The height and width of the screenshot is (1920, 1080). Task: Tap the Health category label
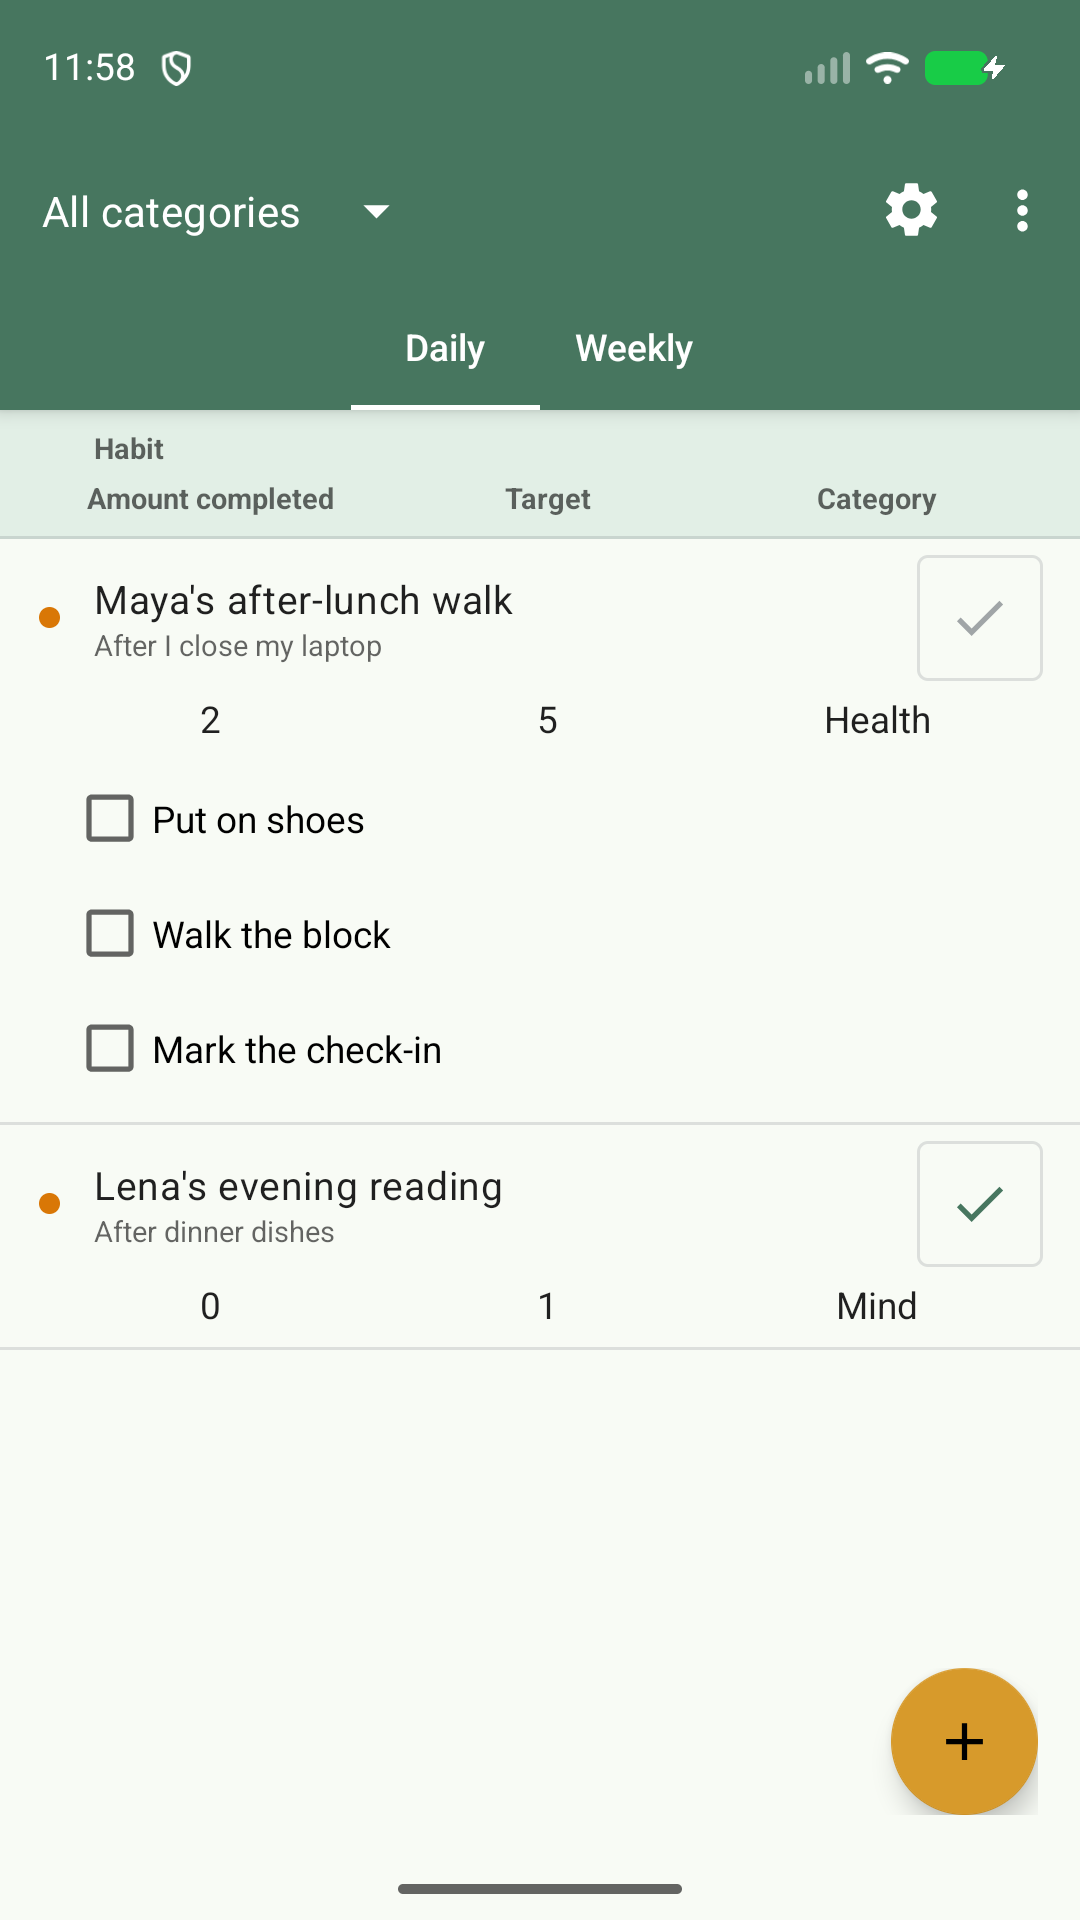tap(877, 720)
